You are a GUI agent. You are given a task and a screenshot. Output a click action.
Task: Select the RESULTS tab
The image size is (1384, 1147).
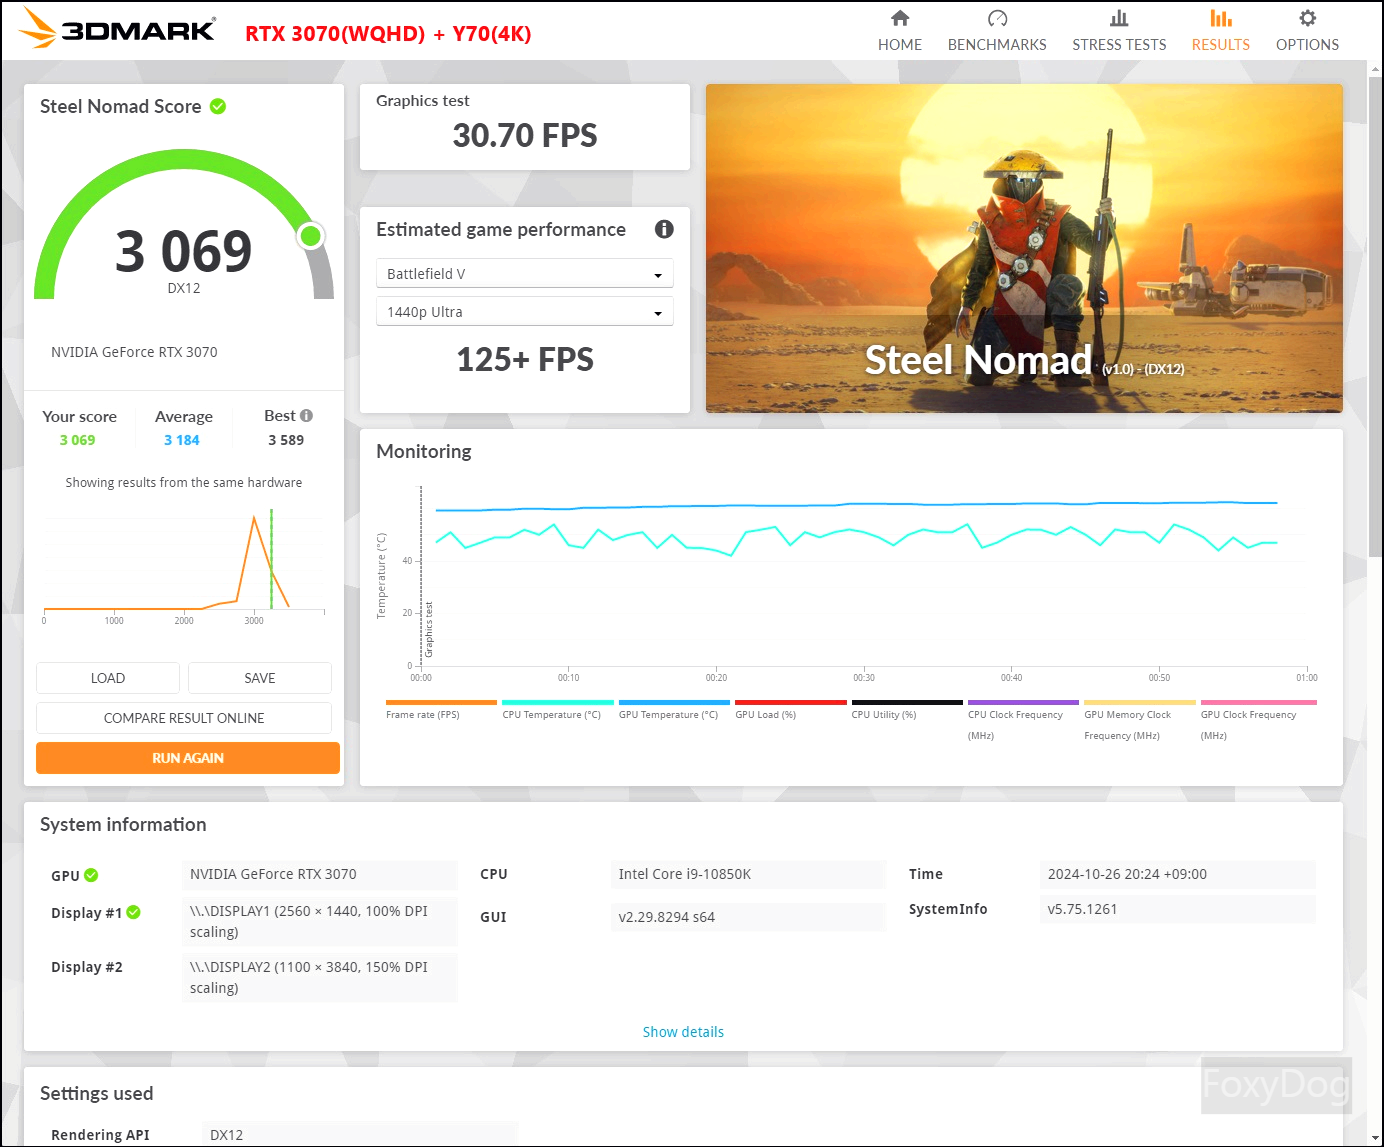(x=1221, y=32)
